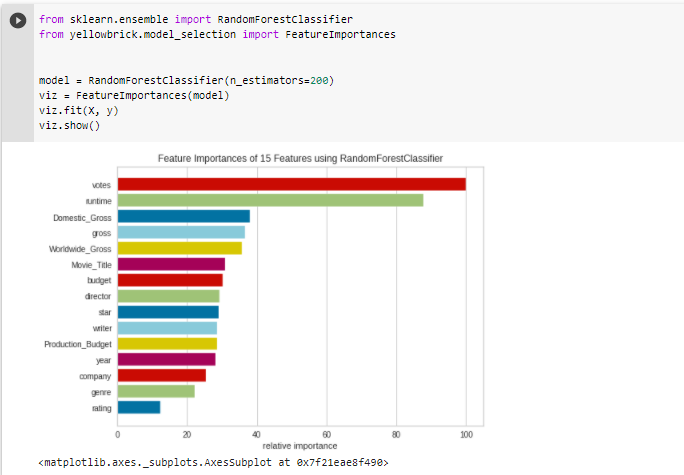684x475 pixels.
Task: Click the runtime axis label
Action: 99,201
